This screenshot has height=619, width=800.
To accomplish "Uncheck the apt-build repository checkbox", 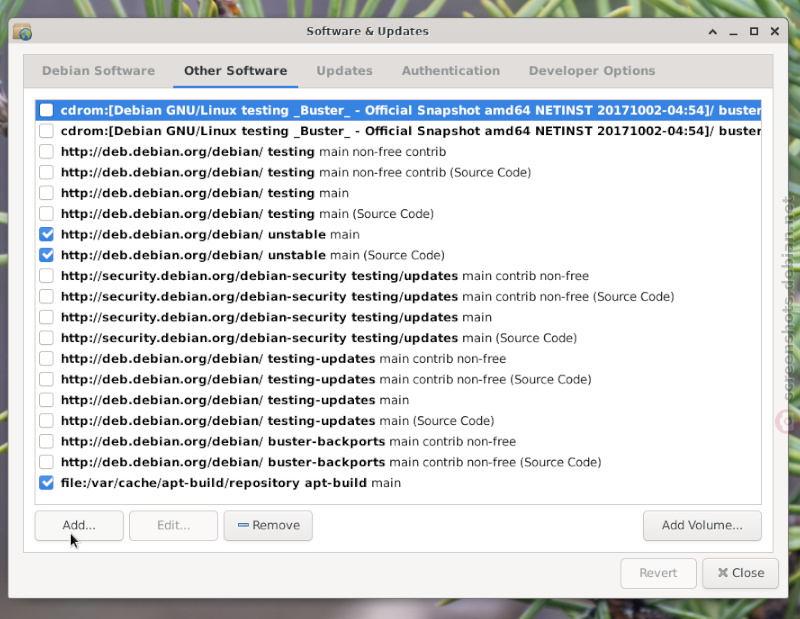I will (46, 483).
